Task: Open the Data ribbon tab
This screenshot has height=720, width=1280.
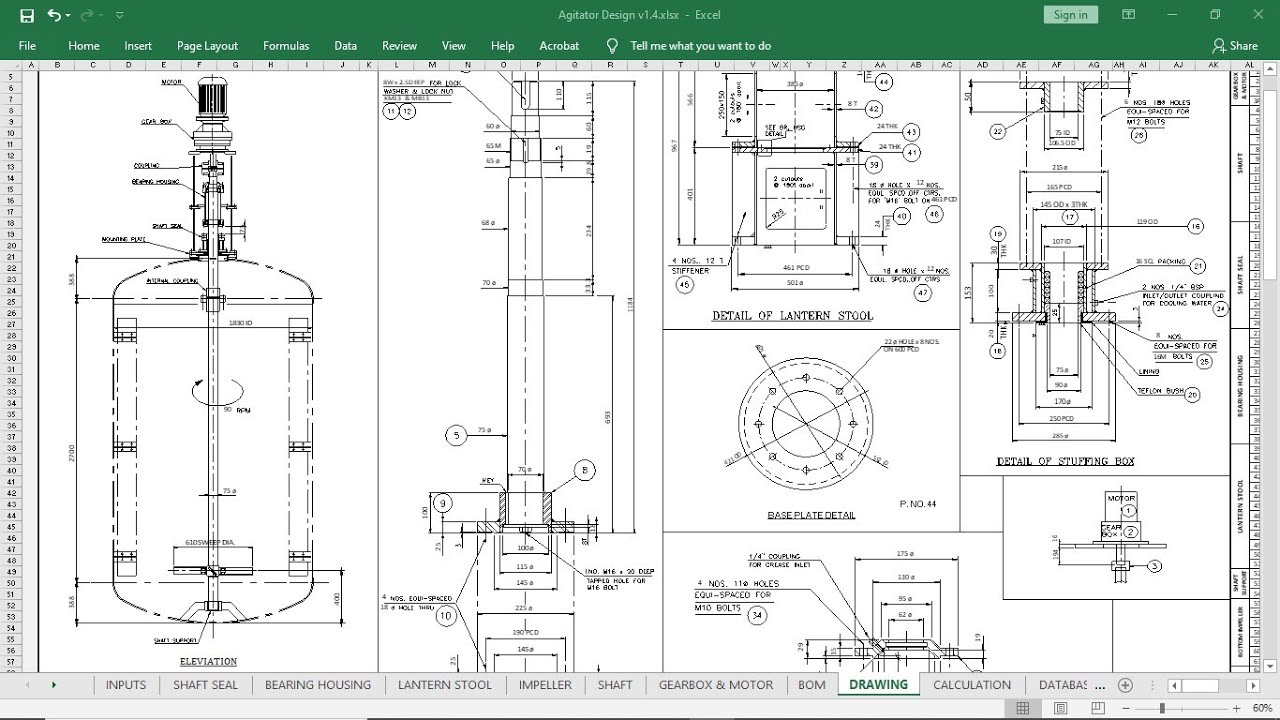Action: click(x=345, y=45)
